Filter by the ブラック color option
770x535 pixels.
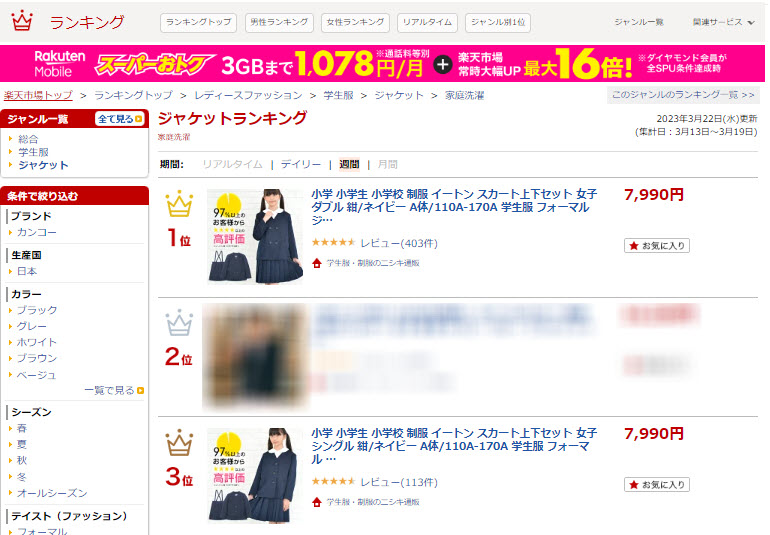tap(37, 310)
